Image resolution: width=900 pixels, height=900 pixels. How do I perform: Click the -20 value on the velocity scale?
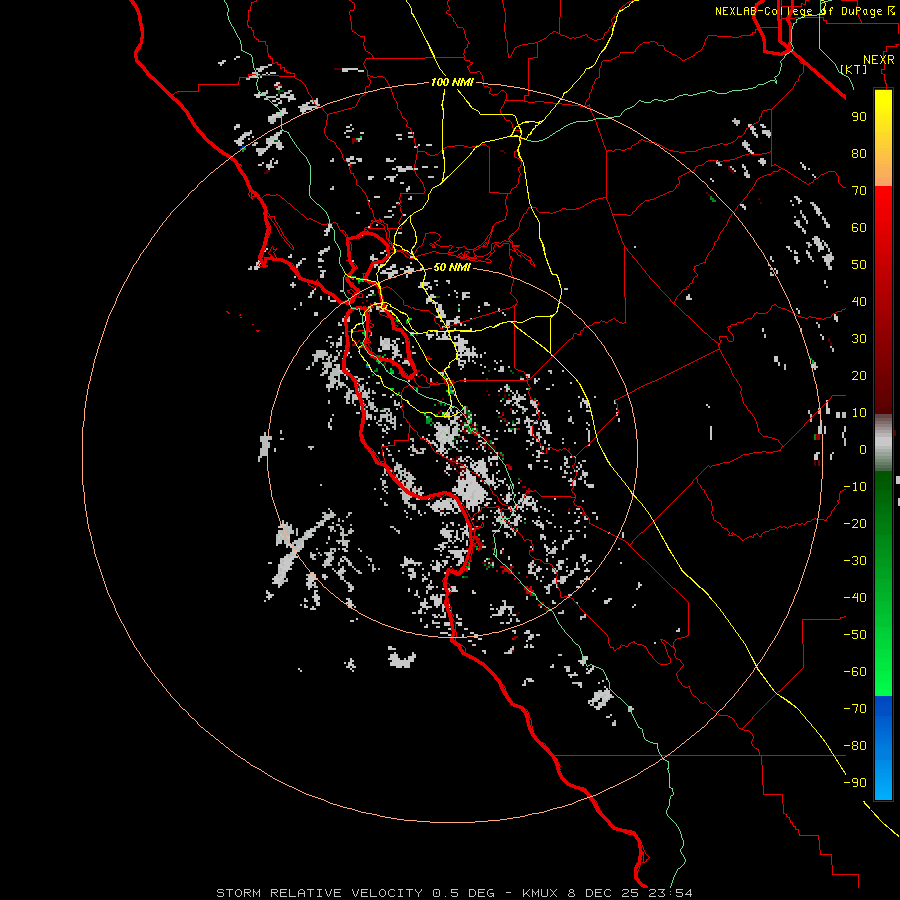click(x=855, y=523)
